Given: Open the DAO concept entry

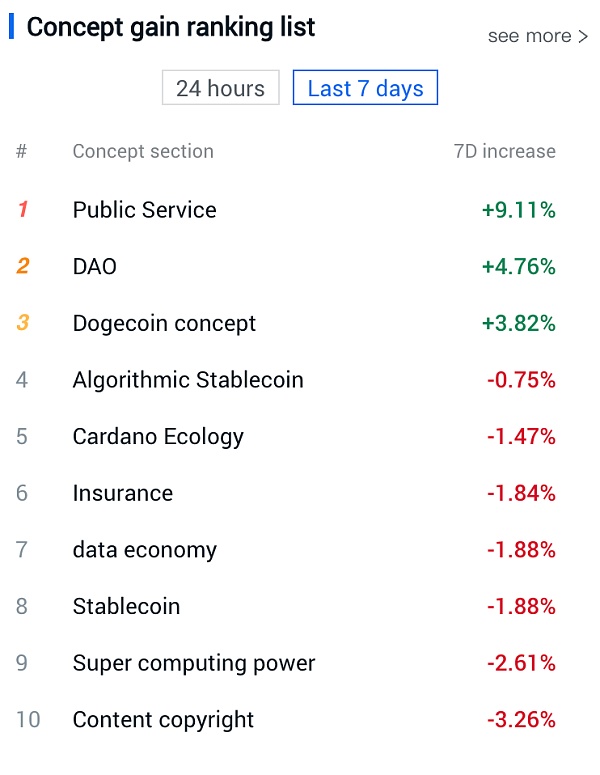Looking at the screenshot, I should (95, 267).
